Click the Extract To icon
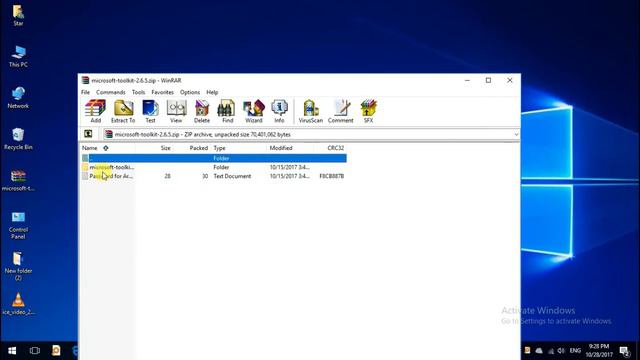This screenshot has height=360, width=640. [x=123, y=111]
